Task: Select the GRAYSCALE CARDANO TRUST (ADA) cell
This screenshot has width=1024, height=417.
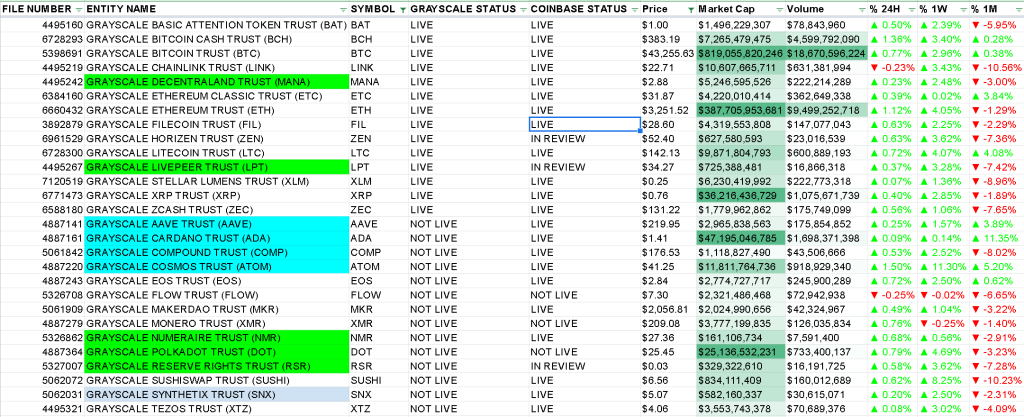Action: 217,238
